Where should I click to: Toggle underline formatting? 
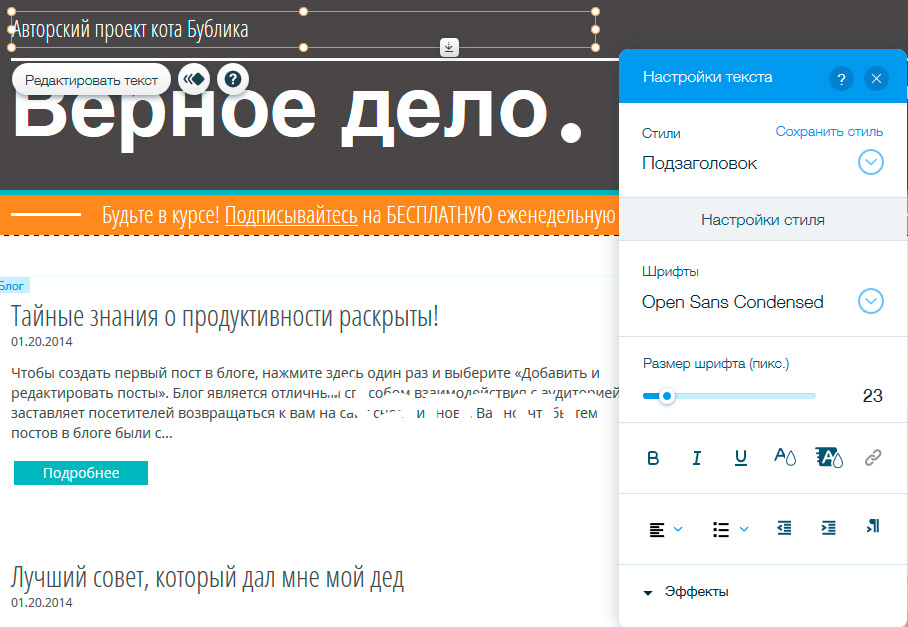click(x=741, y=458)
